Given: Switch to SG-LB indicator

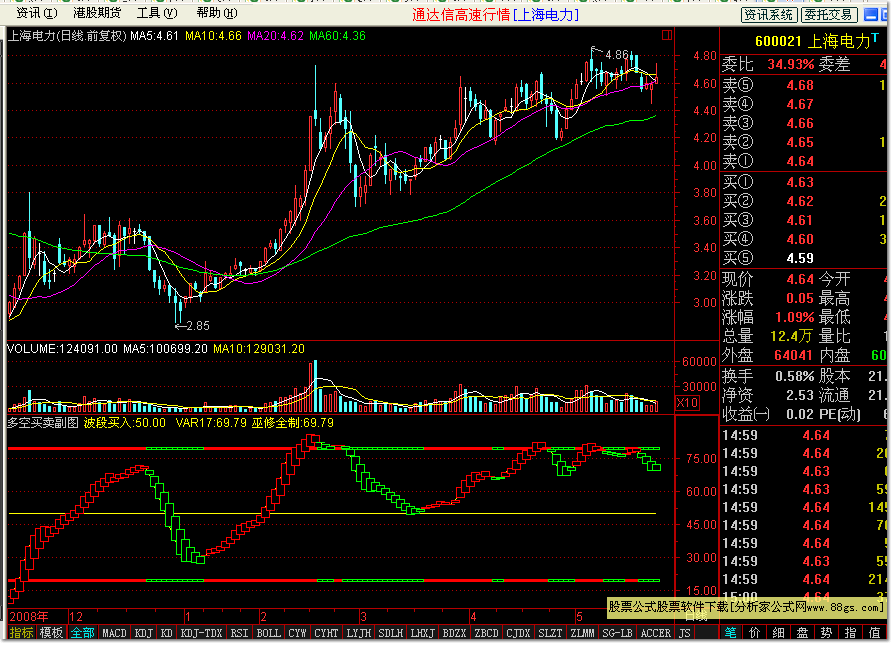Looking at the screenshot, I should [617, 633].
